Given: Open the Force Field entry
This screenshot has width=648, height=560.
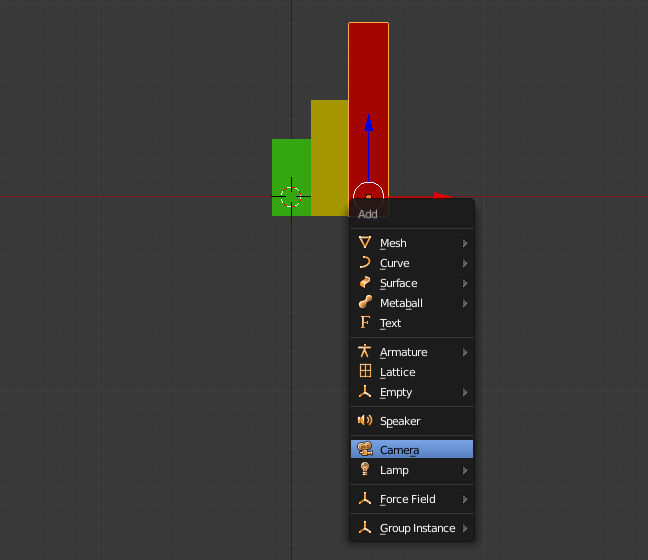Looking at the screenshot, I should (412, 499).
